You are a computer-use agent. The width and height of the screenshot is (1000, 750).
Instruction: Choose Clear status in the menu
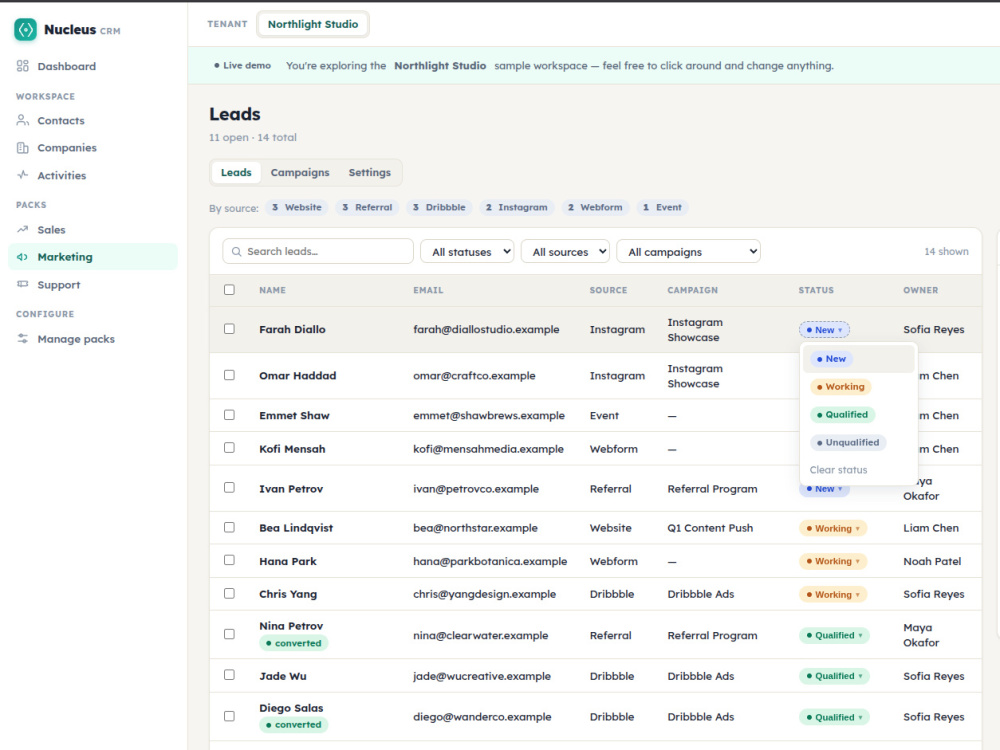click(858, 470)
